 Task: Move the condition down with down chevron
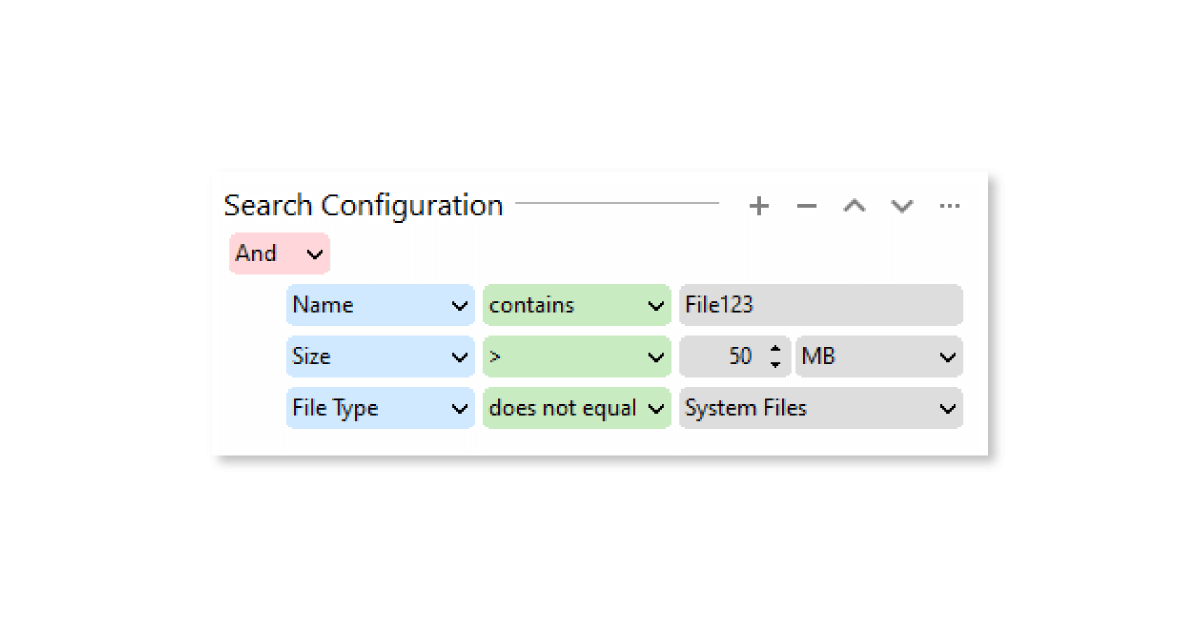pos(902,206)
